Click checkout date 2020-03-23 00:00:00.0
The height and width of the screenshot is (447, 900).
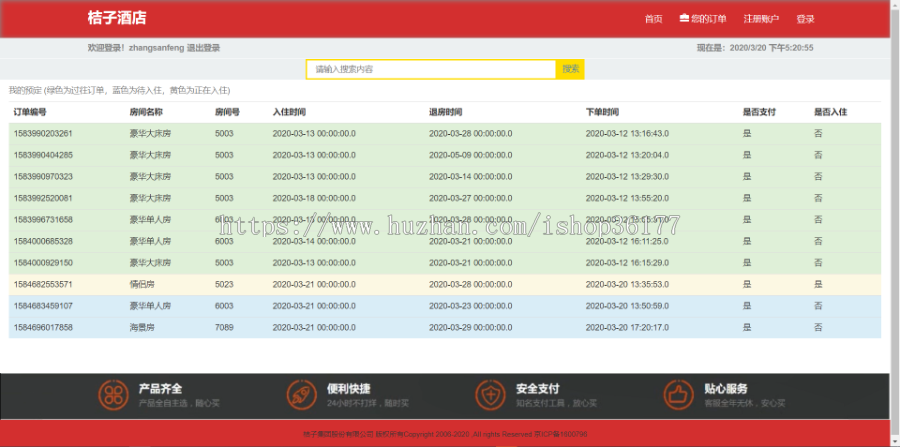coord(471,306)
